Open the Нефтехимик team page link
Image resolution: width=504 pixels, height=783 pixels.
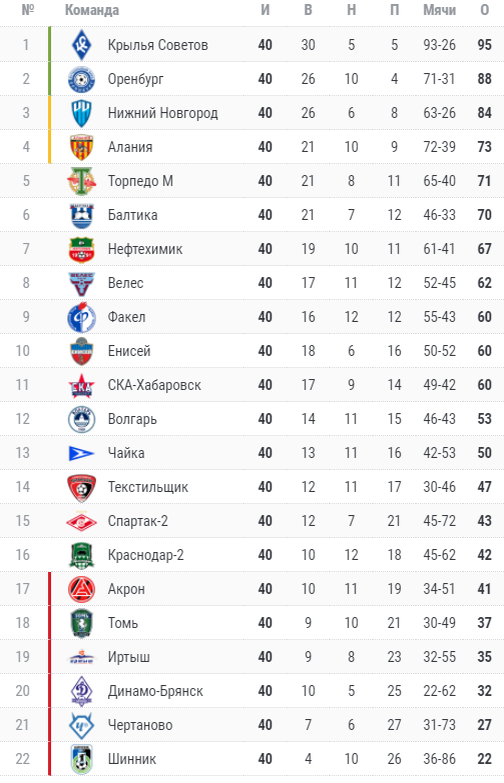pyautogui.click(x=145, y=249)
